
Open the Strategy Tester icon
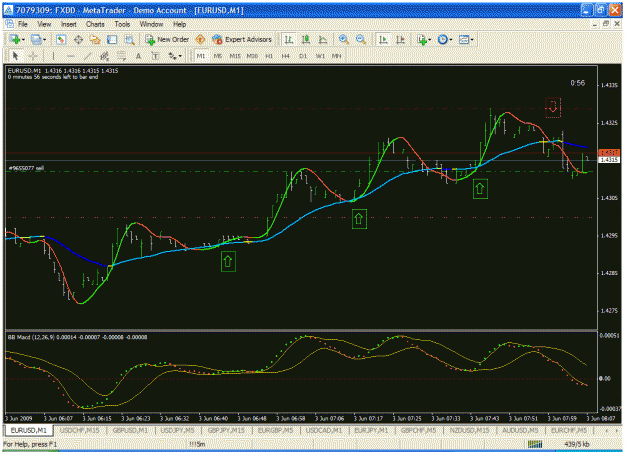tap(129, 39)
